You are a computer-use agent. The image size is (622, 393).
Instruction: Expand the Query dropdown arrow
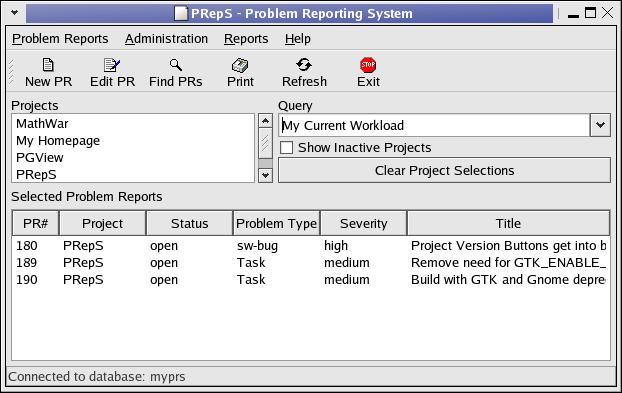[600, 125]
